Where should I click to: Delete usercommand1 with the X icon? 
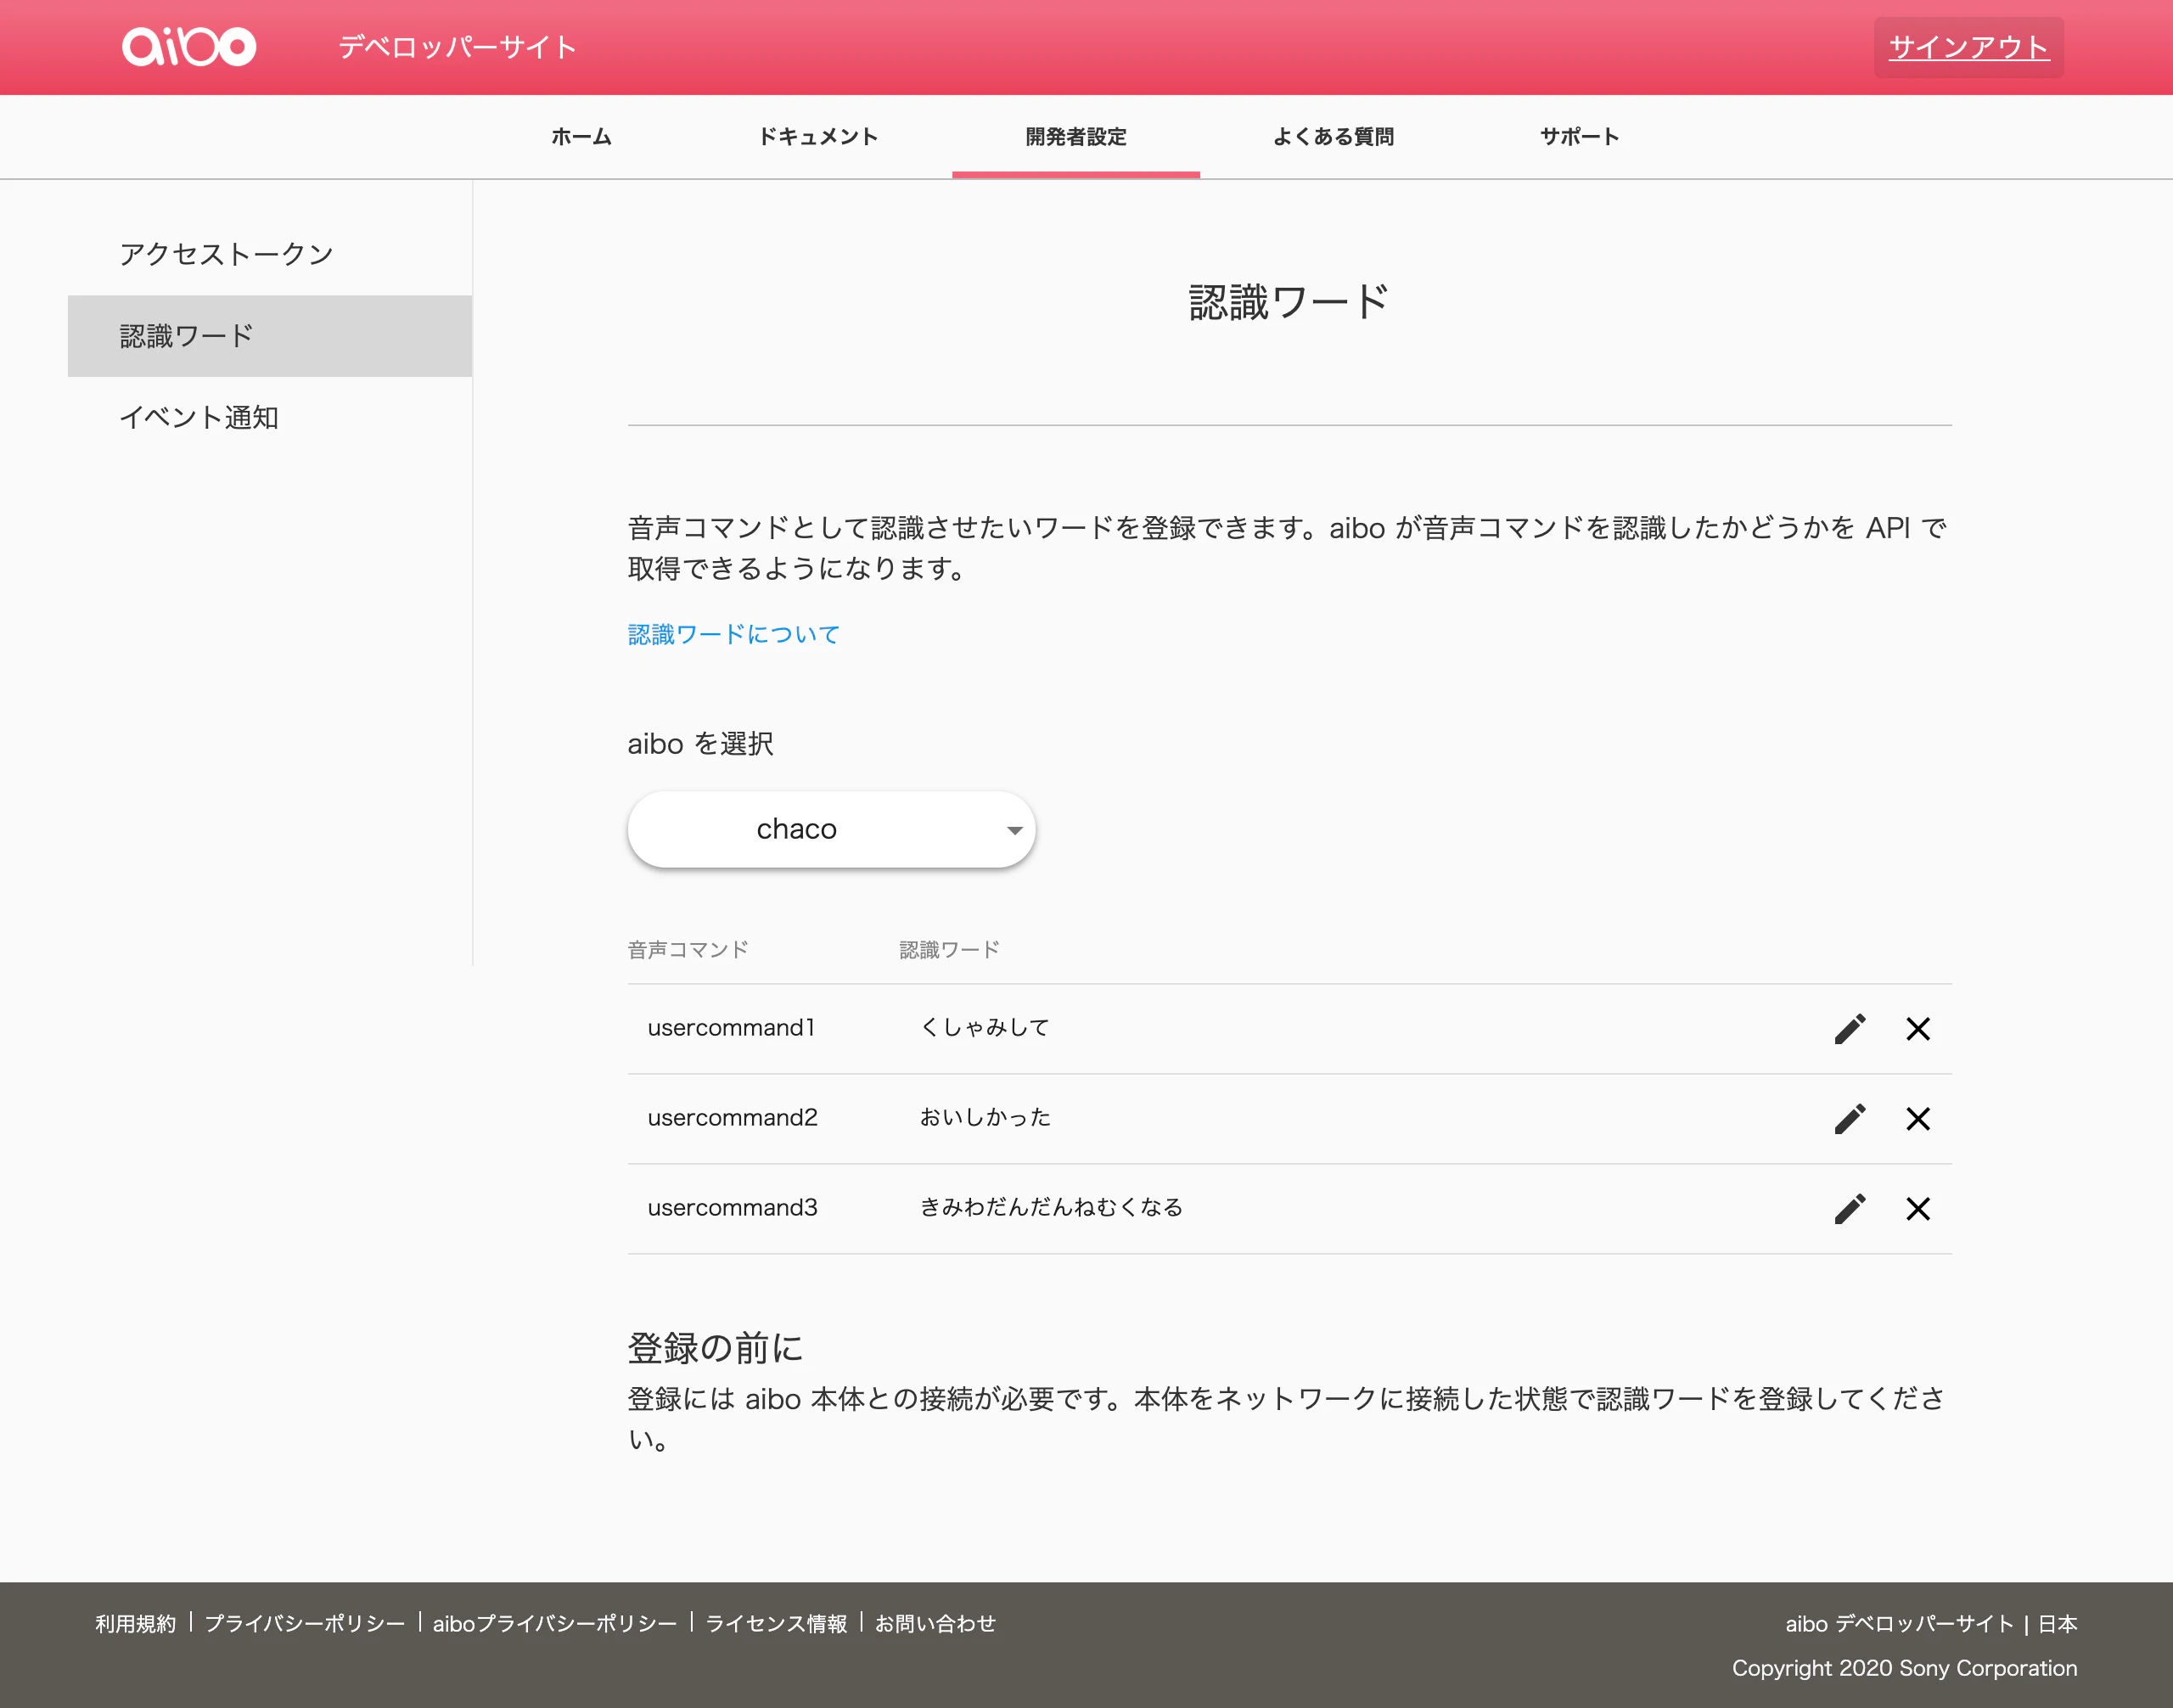pyautogui.click(x=1917, y=1028)
